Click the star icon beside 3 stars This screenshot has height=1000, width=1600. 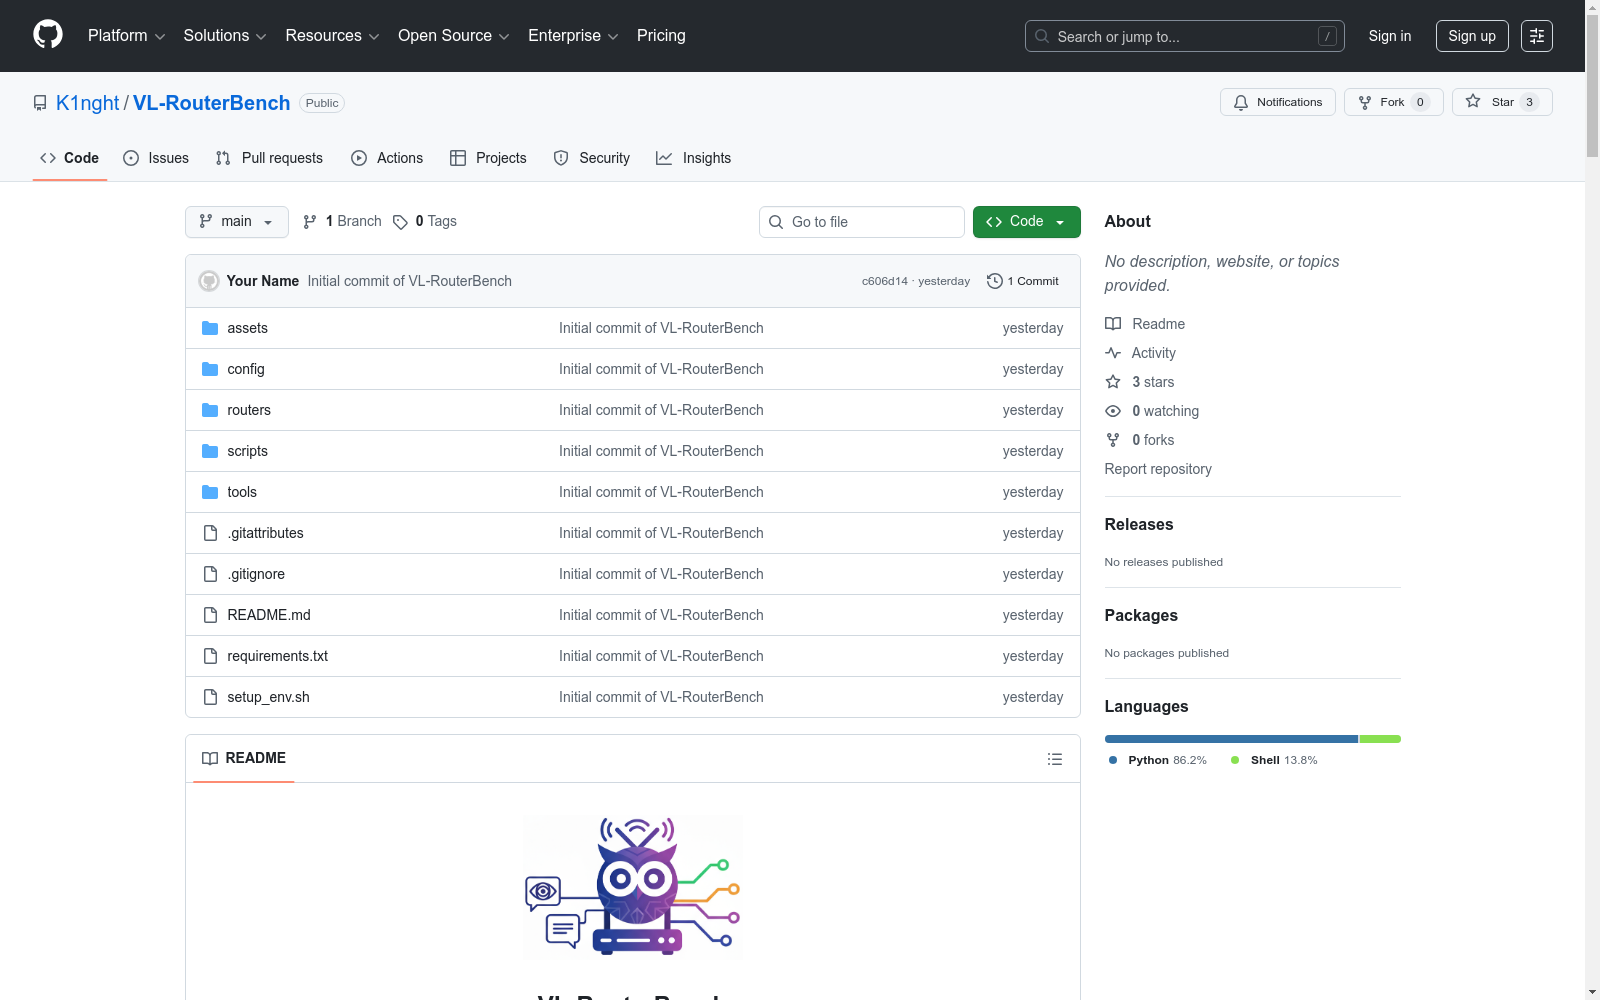tap(1113, 382)
